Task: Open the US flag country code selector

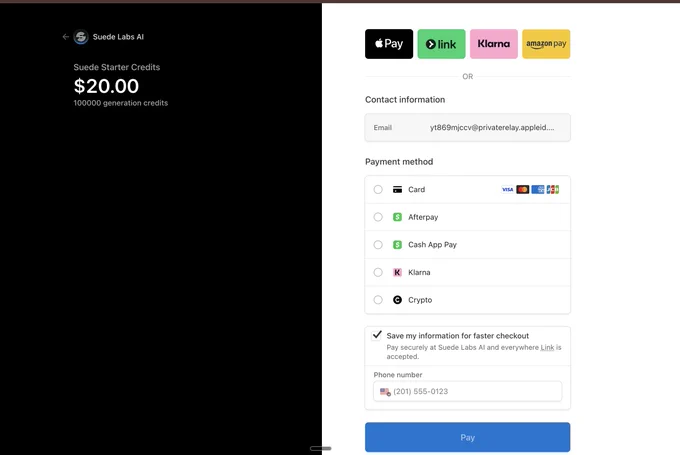Action: [x=385, y=392]
